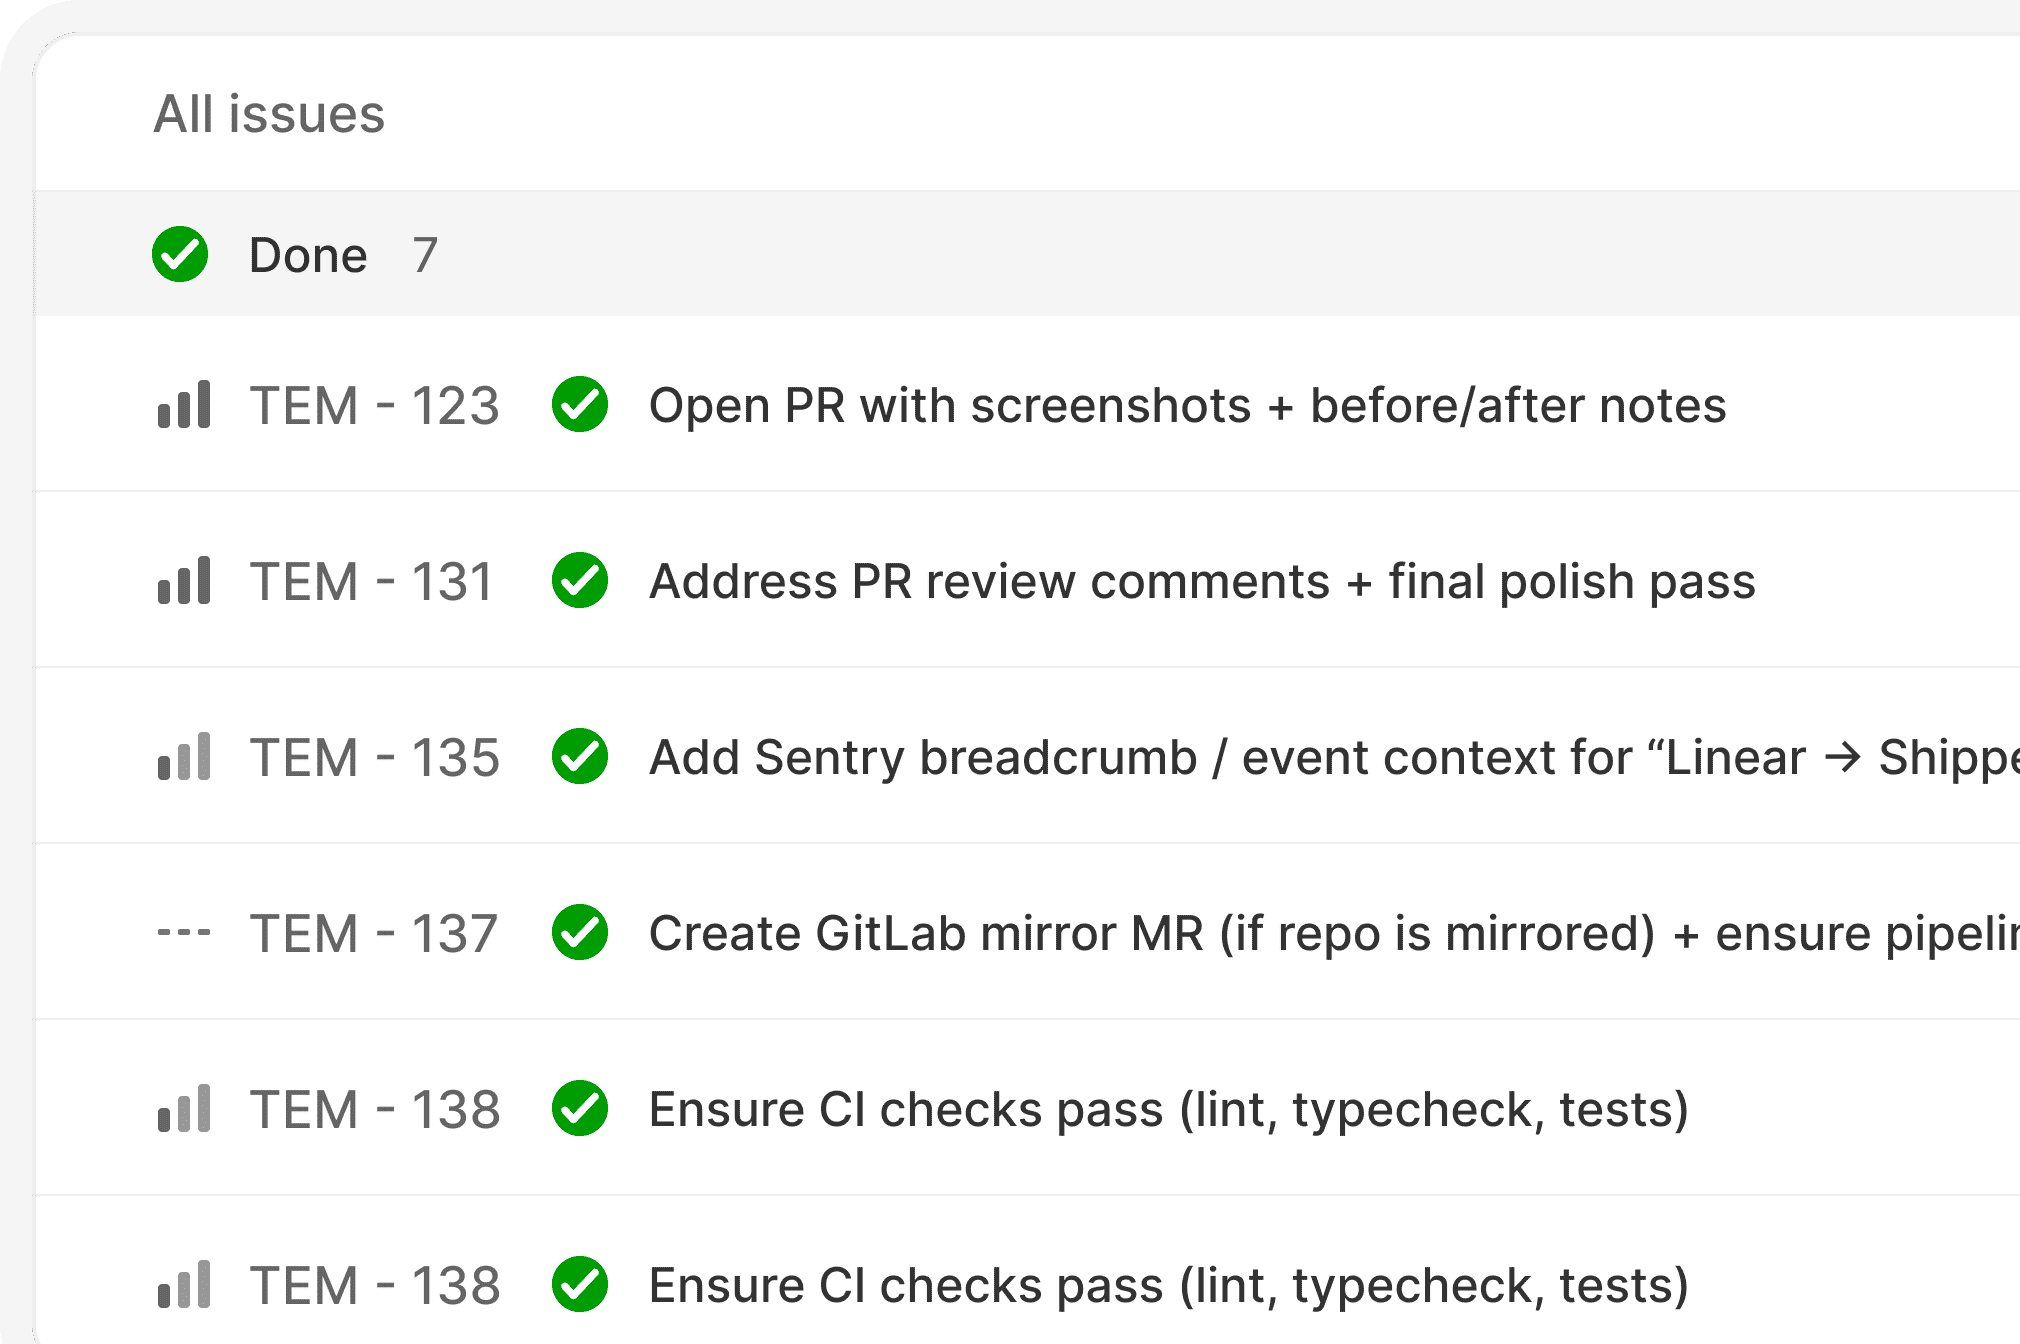Toggle the done status checkmark on TEM-135
This screenshot has height=1344, width=2020.
(580, 757)
